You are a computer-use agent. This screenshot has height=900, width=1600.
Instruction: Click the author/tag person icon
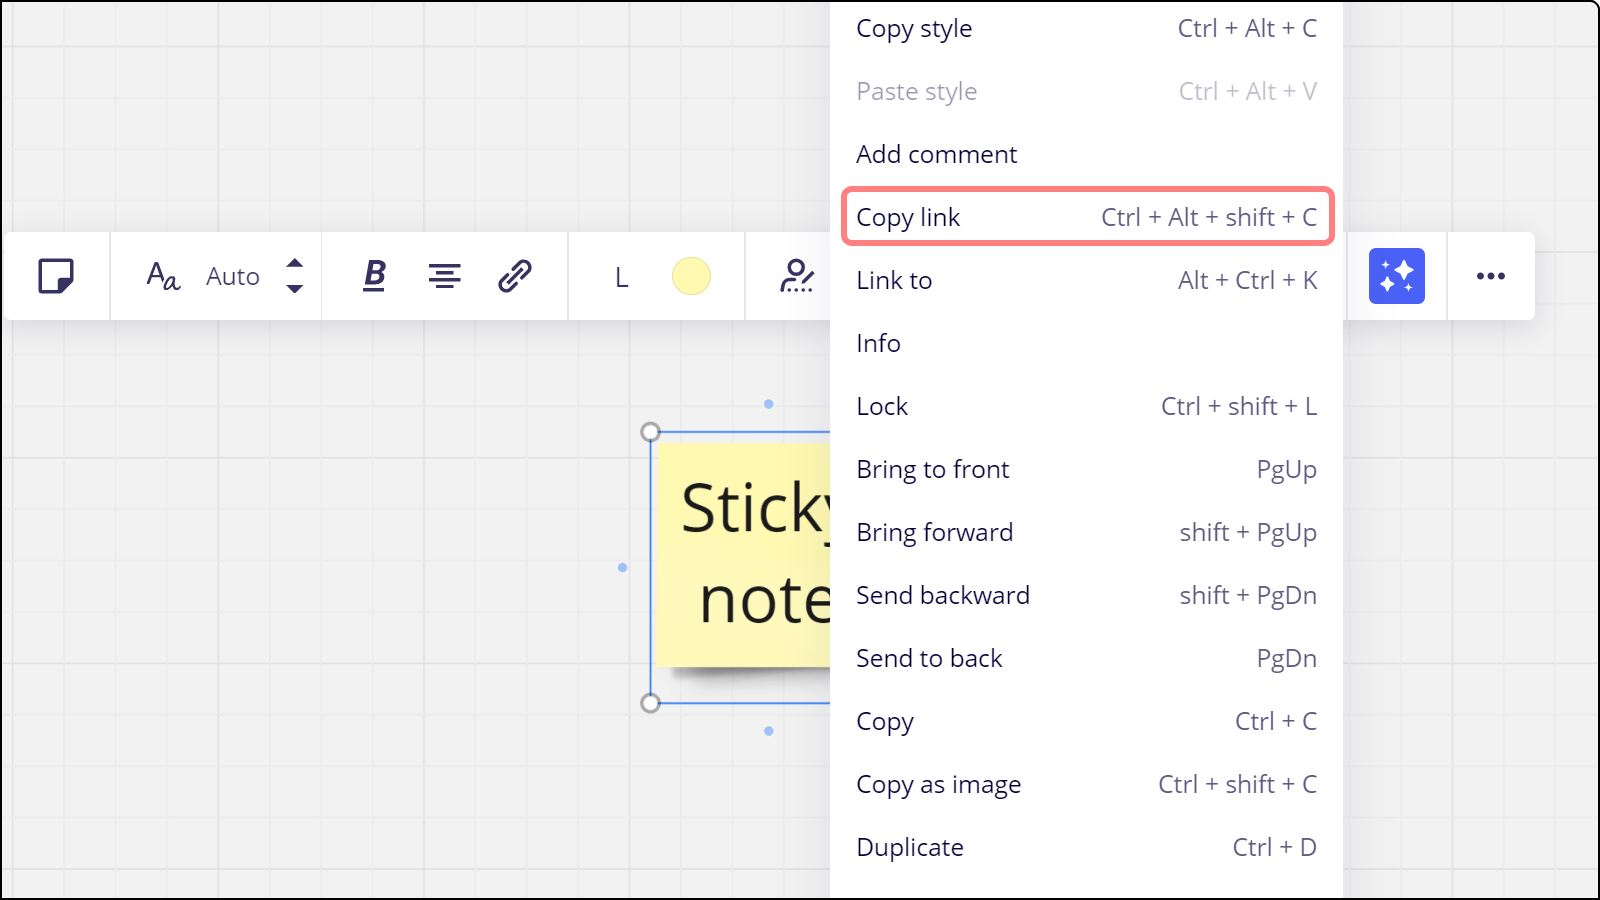(796, 276)
